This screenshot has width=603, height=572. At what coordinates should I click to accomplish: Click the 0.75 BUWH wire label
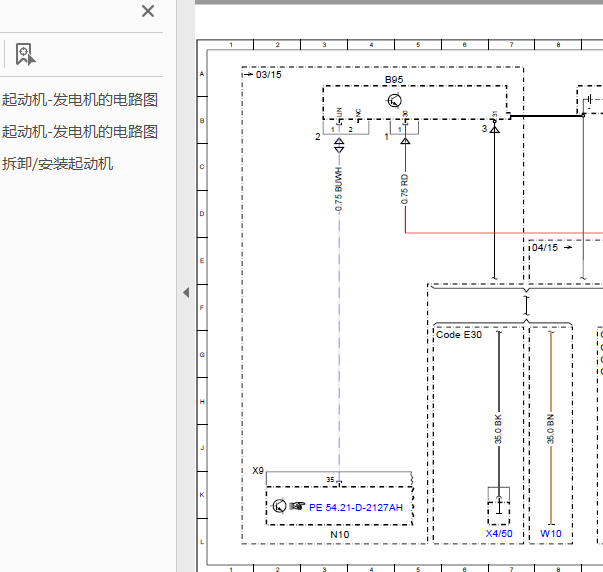338,189
